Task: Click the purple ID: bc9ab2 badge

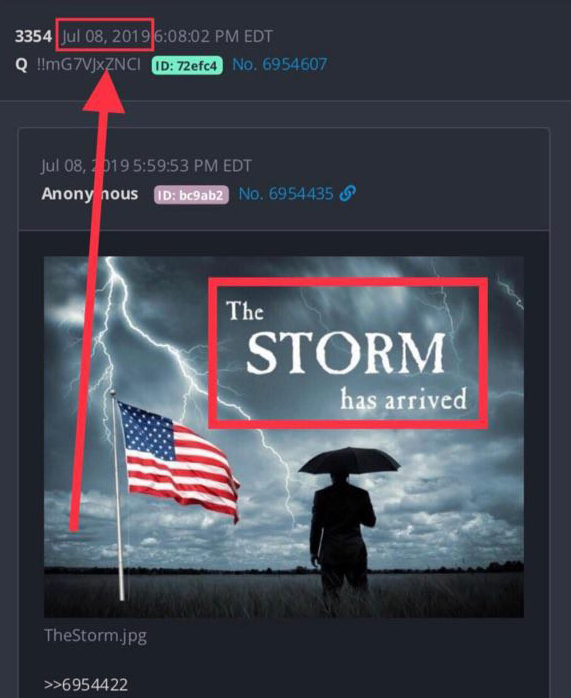Action: point(191,195)
